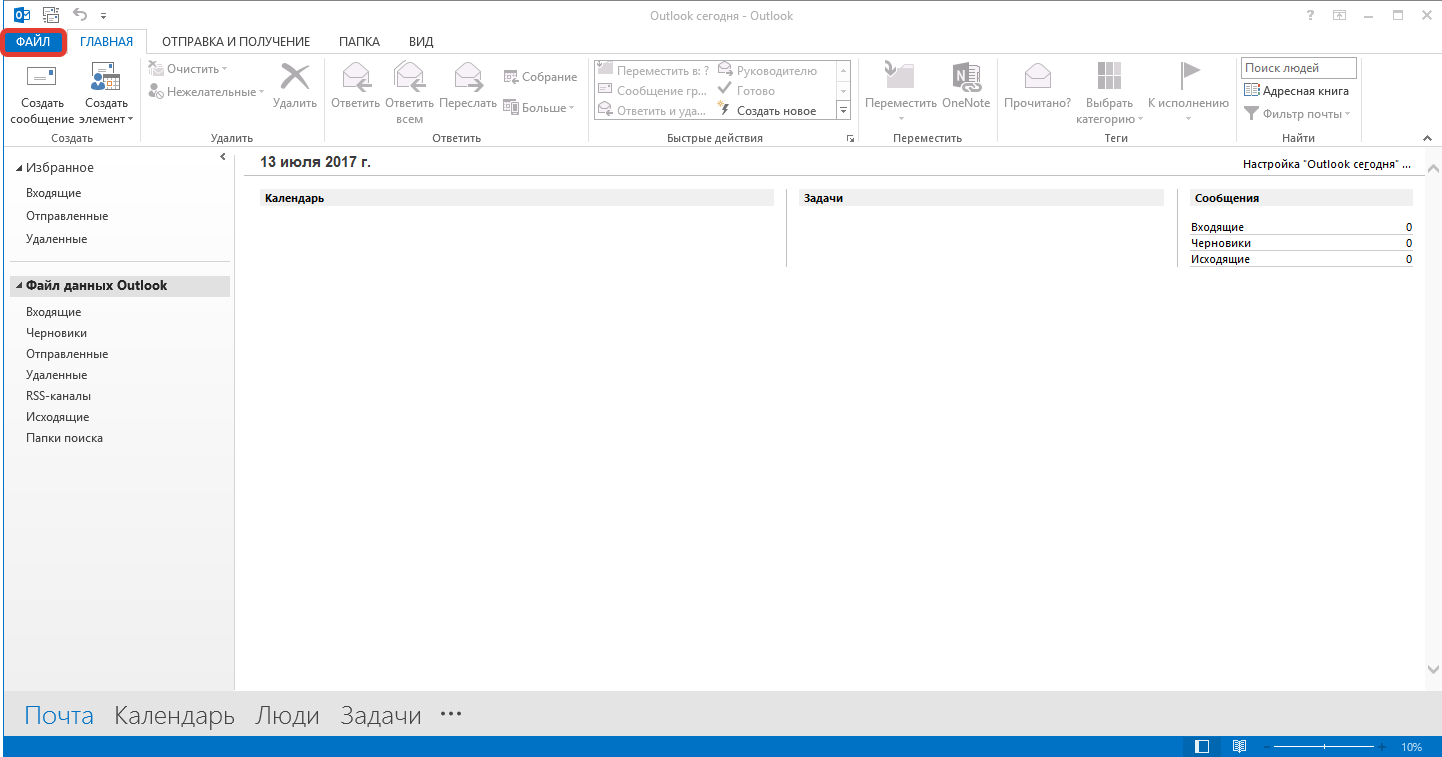1442x757 pixels.
Task: Open the Junk (Нежелательные) dropdown
Action: pos(206,92)
